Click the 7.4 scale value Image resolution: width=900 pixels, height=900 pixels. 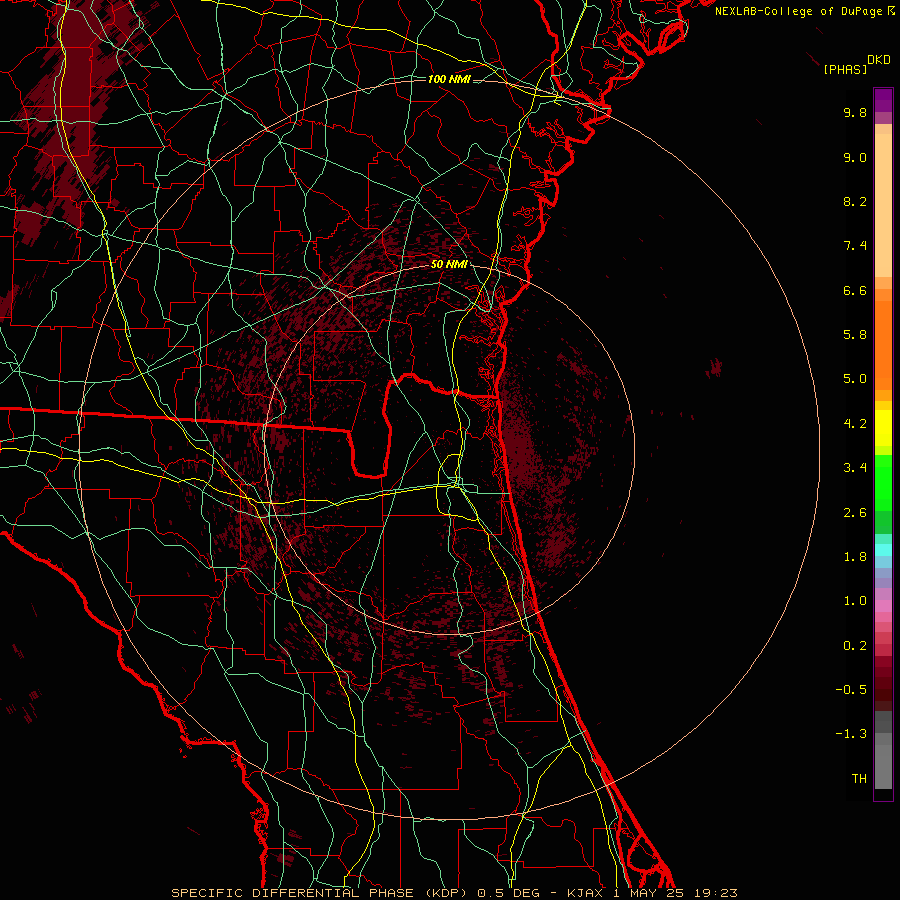855,246
